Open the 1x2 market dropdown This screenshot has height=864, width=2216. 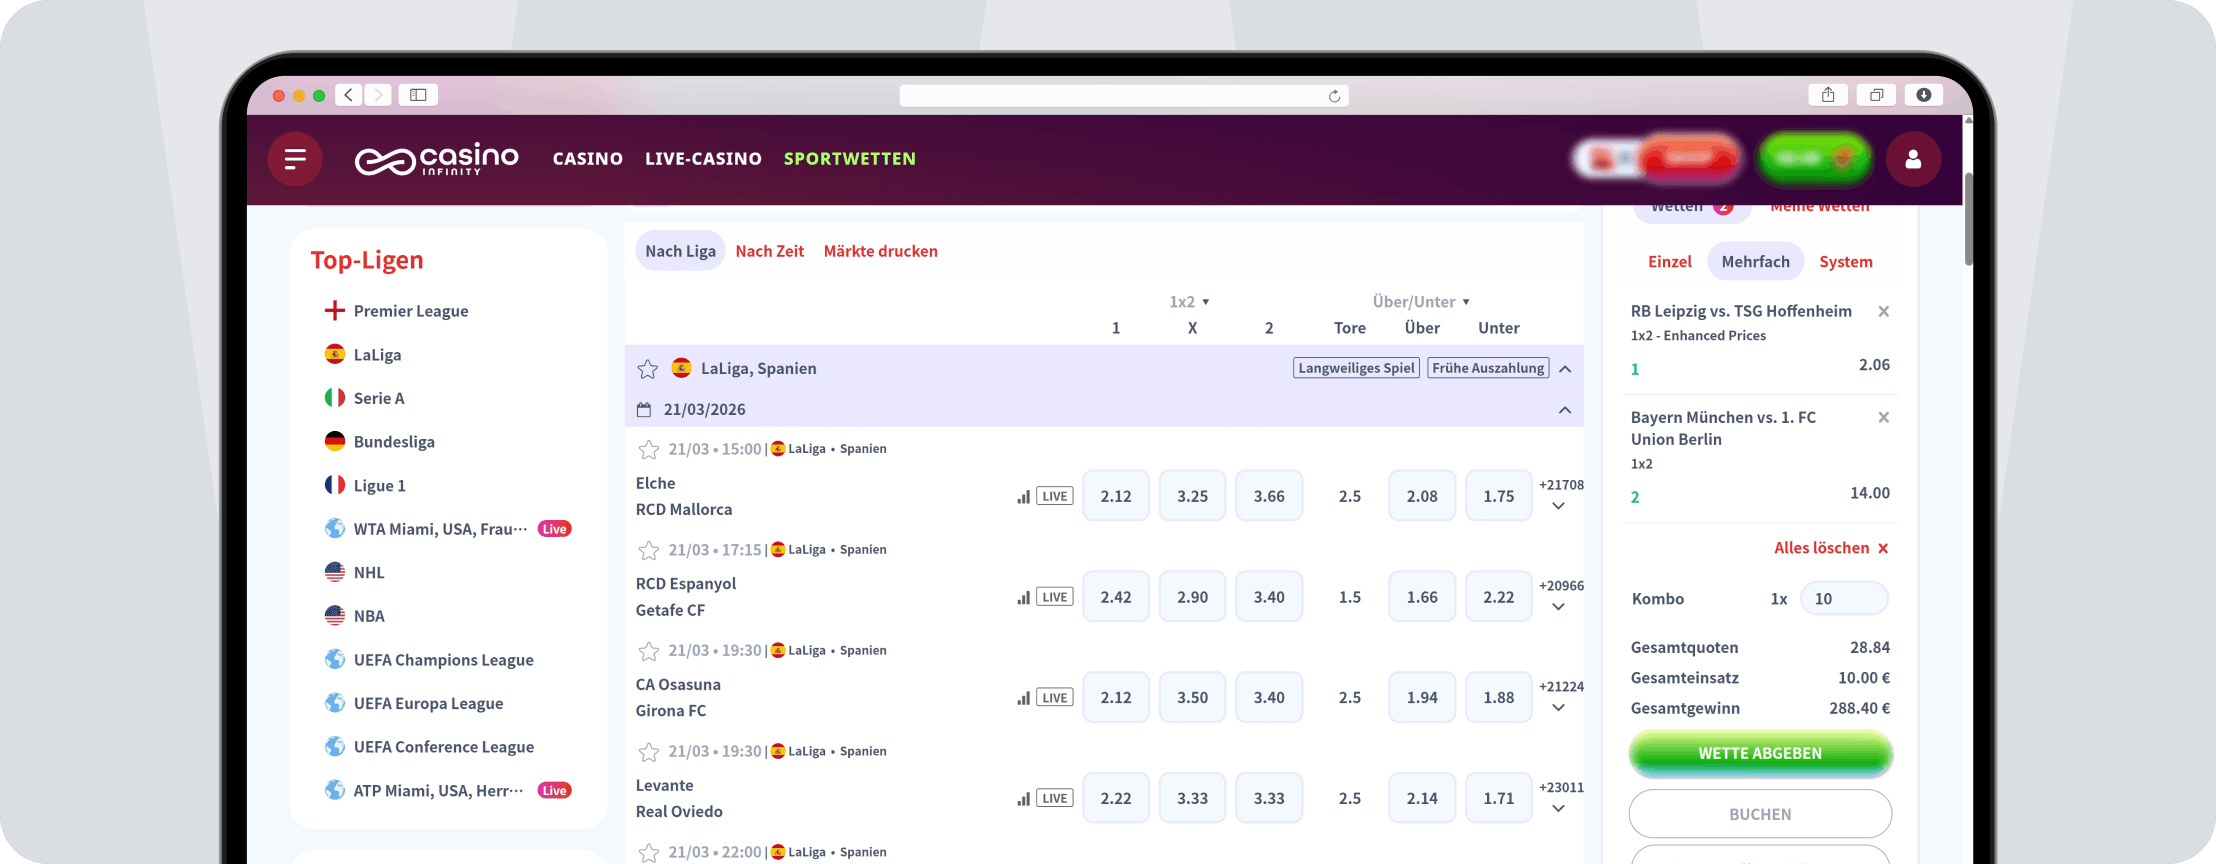pyautogui.click(x=1190, y=302)
